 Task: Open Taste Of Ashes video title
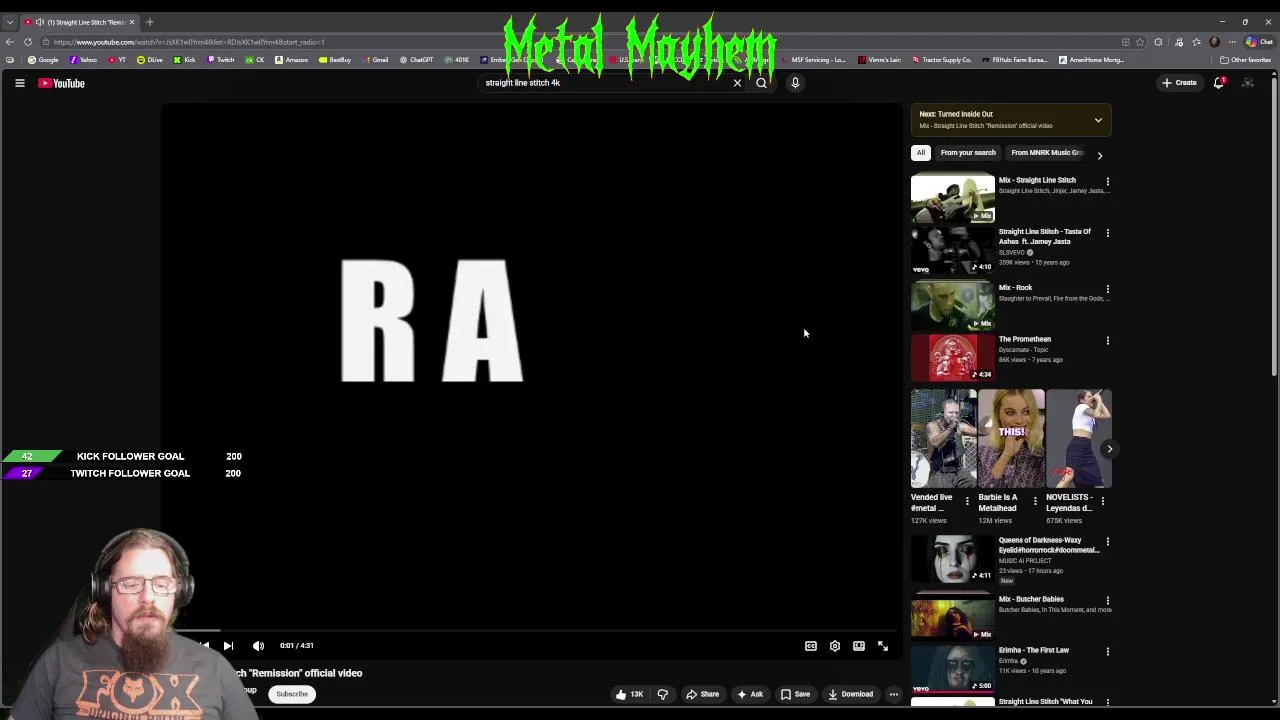[x=1044, y=236]
